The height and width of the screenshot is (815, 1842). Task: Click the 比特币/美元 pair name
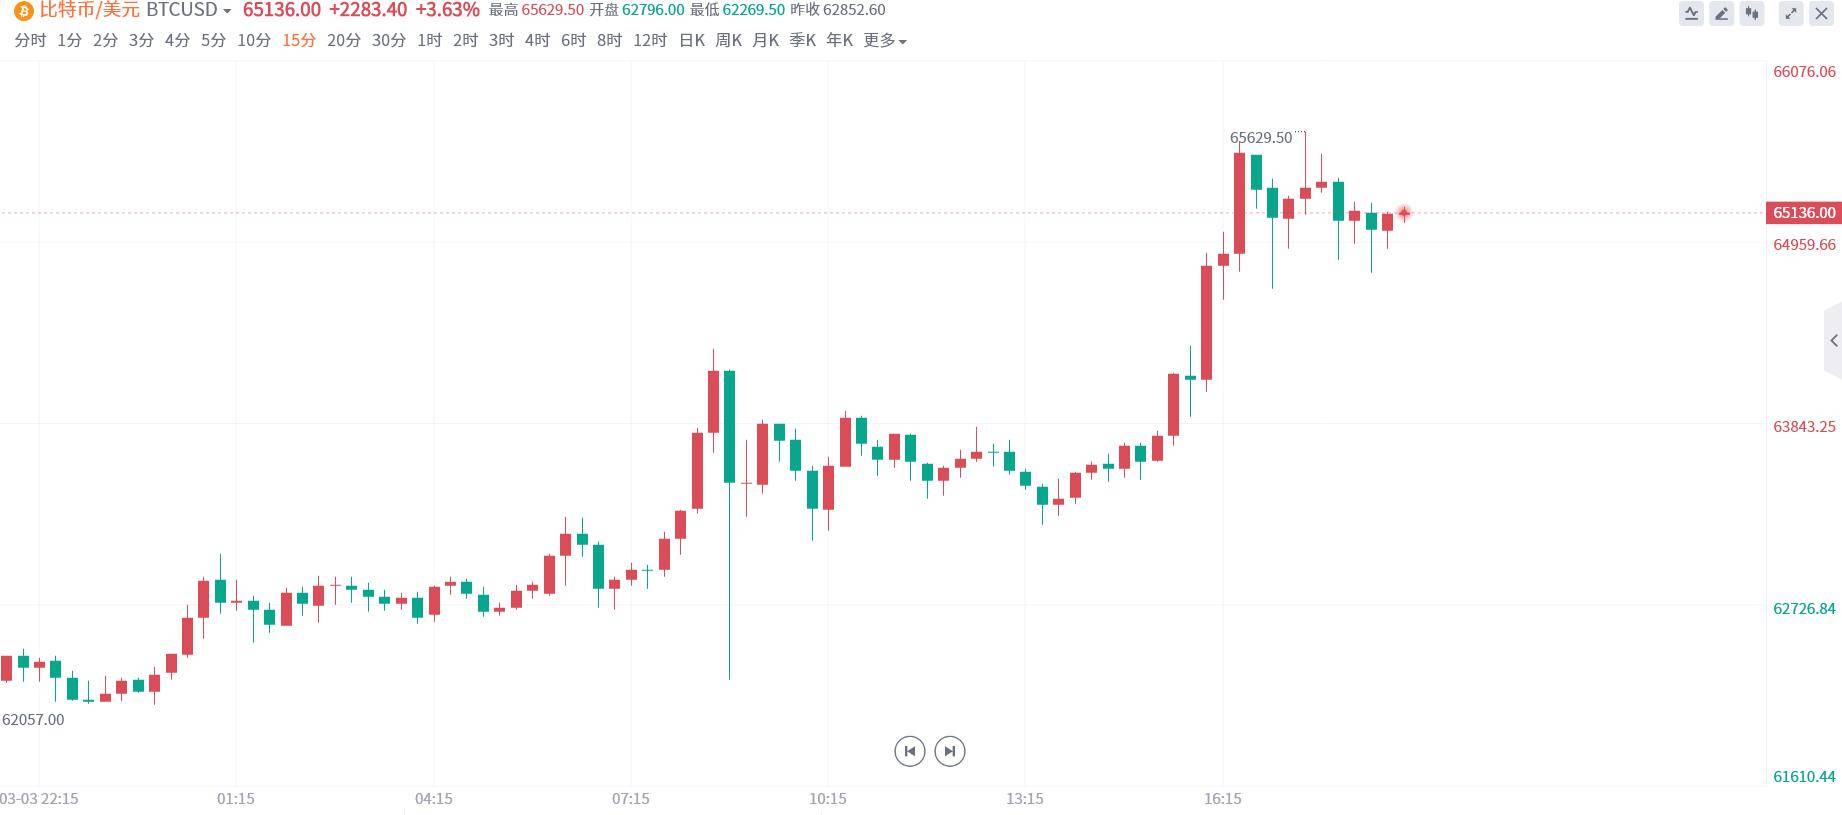[89, 10]
